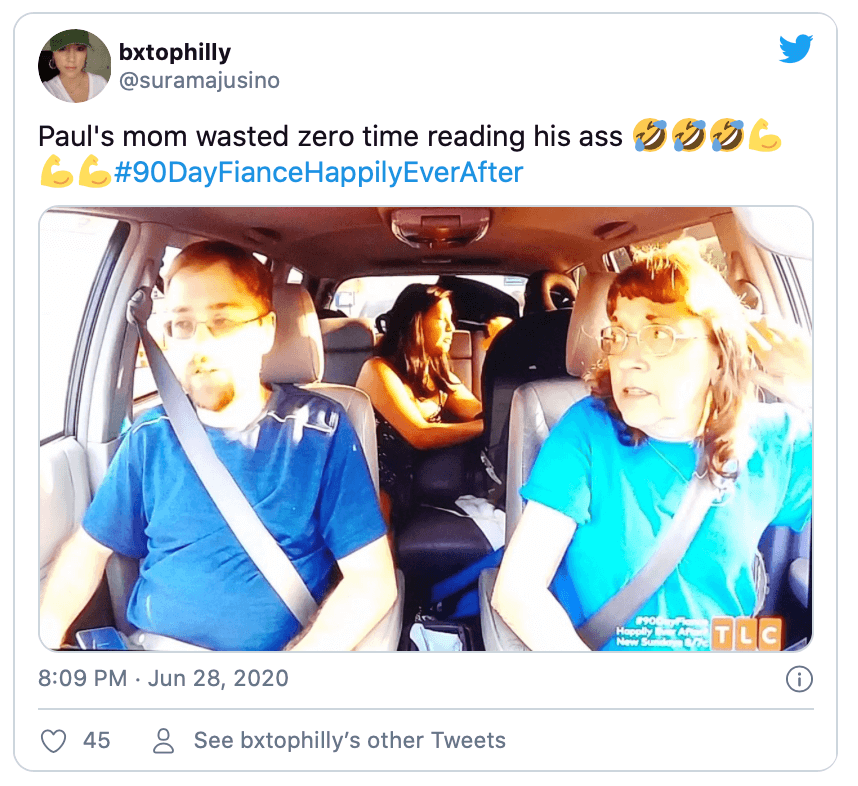Click the Twitter bird logo

[796, 49]
